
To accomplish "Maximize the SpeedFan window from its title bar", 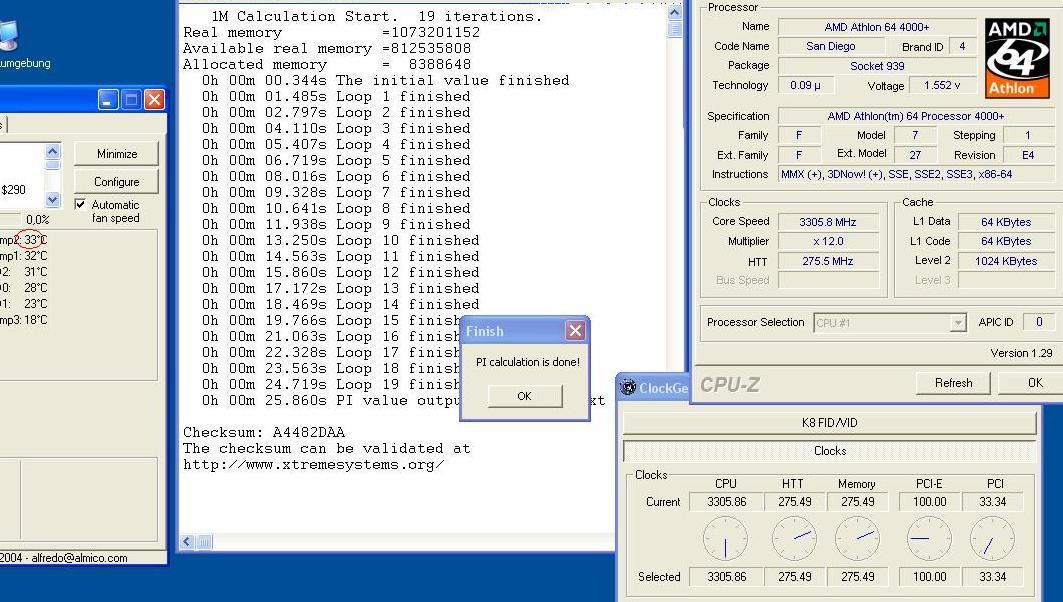I will (132, 100).
